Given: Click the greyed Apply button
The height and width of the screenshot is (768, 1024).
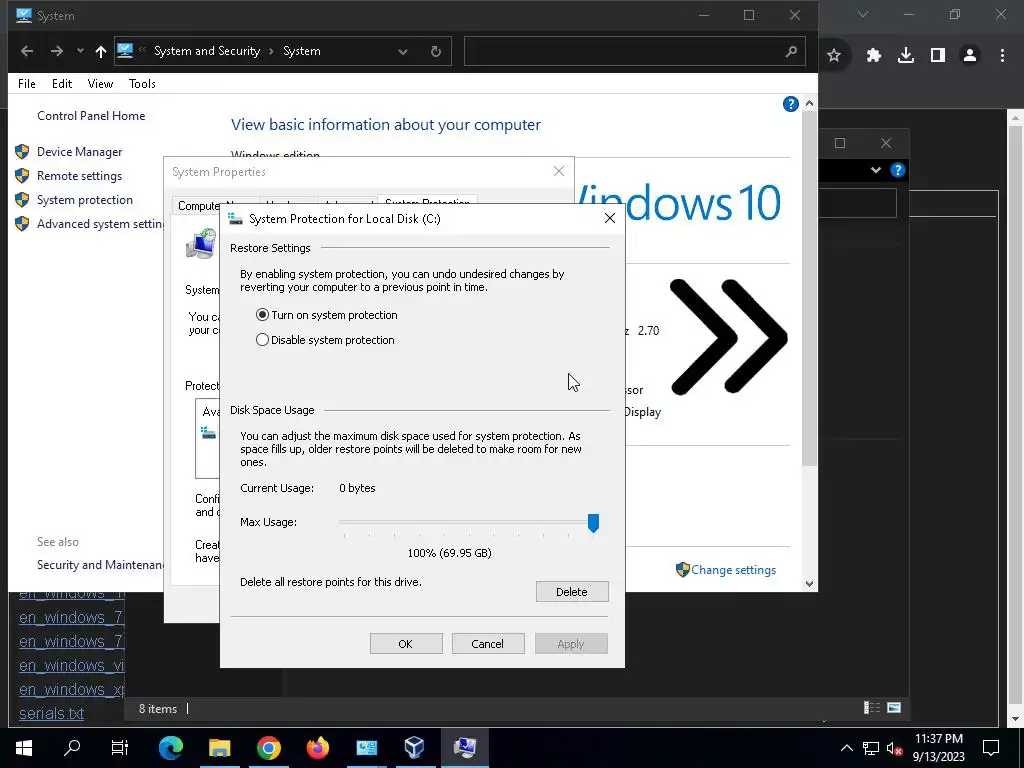Looking at the screenshot, I should [571, 643].
